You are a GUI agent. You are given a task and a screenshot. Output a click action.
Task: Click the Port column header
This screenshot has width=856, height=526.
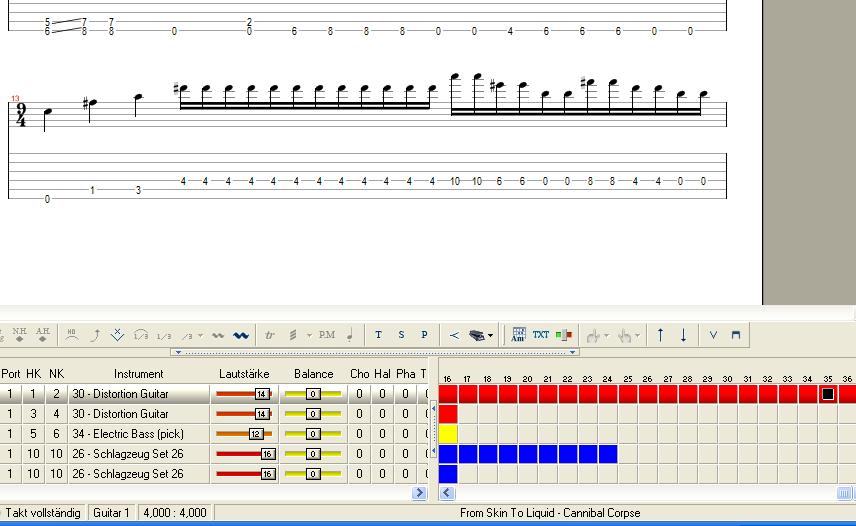point(10,374)
